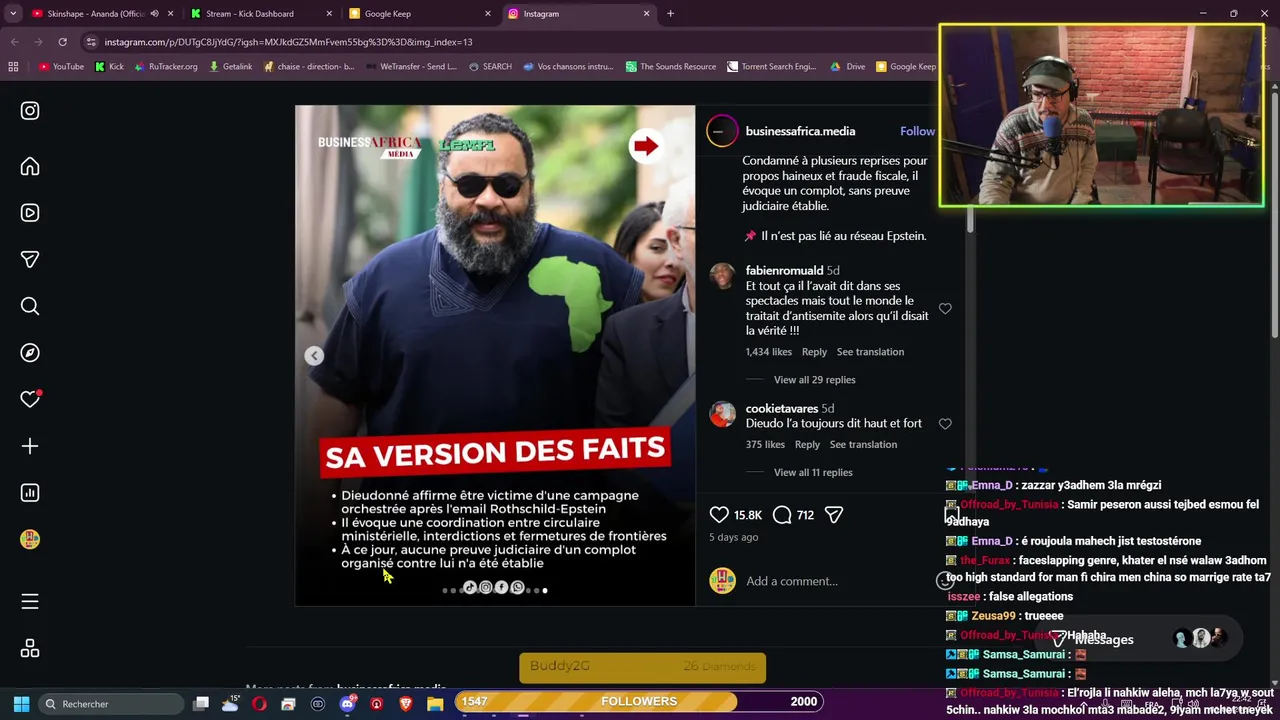Open Windows Start menu
This screenshot has width=1280, height=720.
[x=21, y=704]
